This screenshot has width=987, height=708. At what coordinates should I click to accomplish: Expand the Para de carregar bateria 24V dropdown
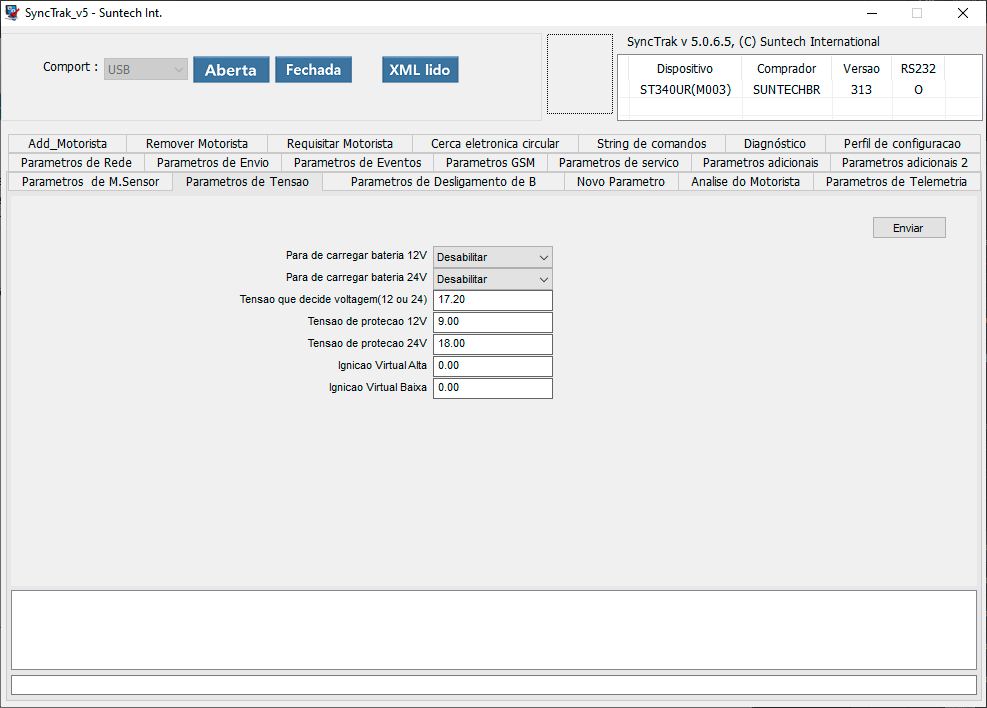coord(492,279)
